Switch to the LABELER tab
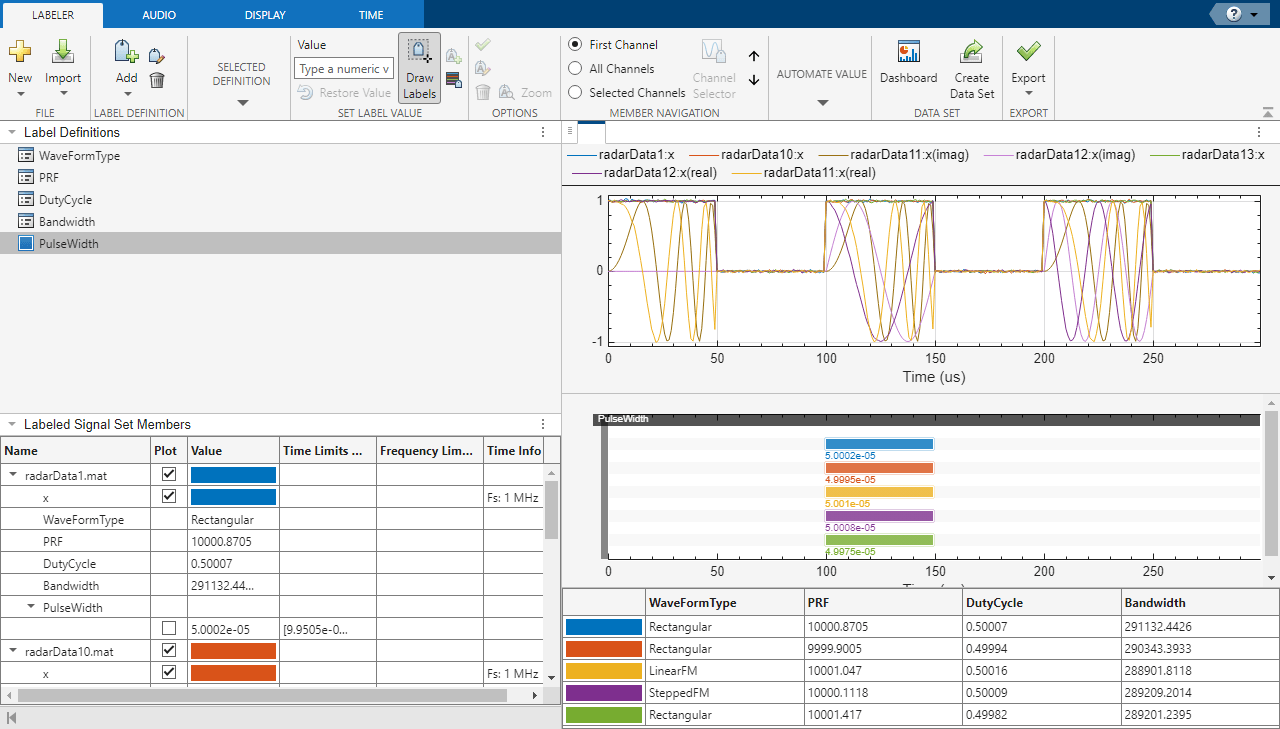 pyautogui.click(x=52, y=15)
